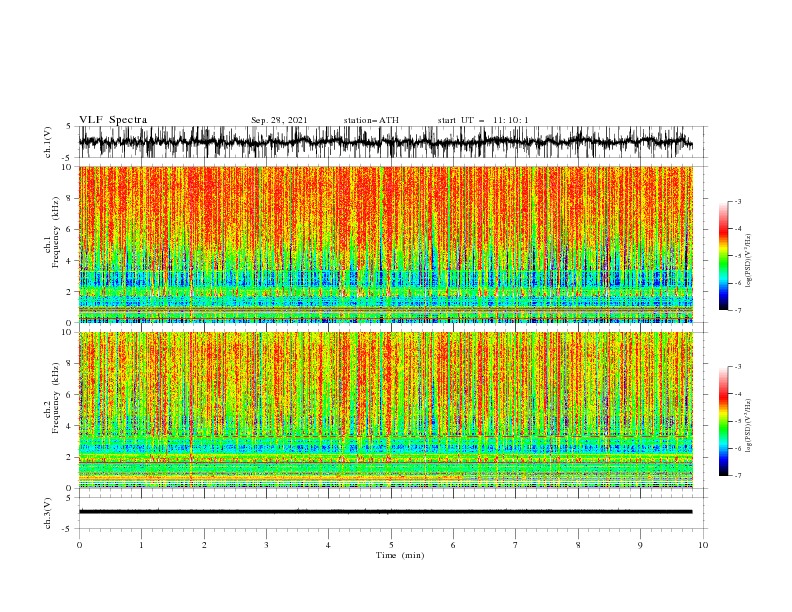The width and height of the screenshot is (792, 612).
Task: Click the "2" tick on the time axis
Action: coord(204,545)
